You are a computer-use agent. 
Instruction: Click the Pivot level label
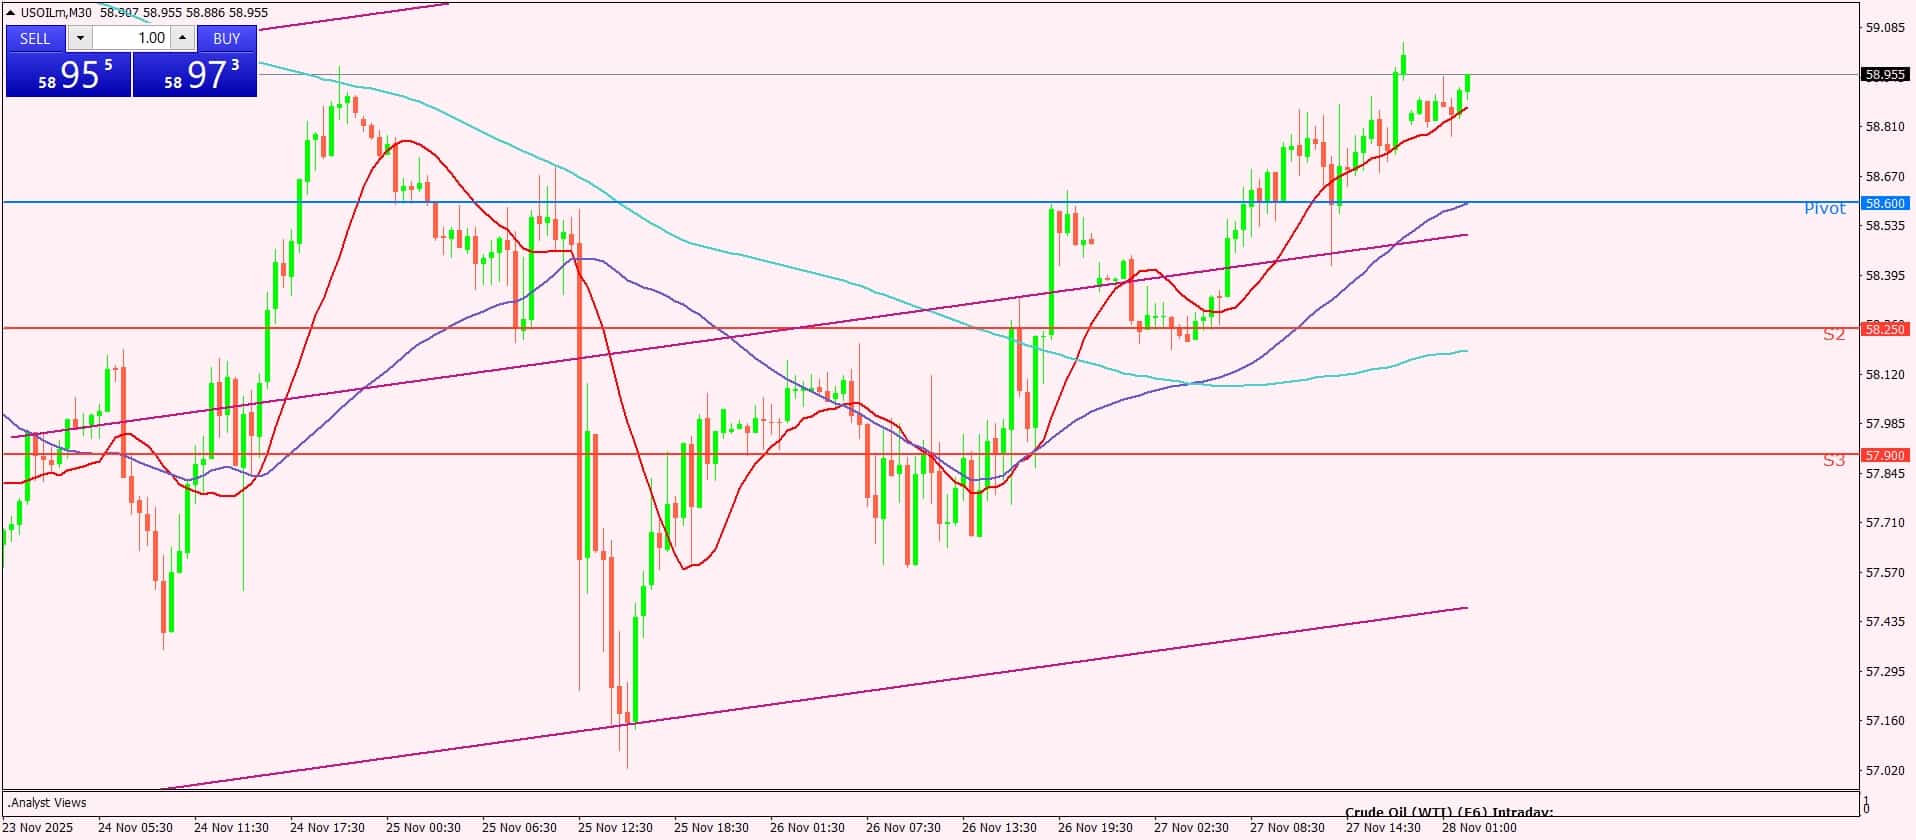point(1825,208)
